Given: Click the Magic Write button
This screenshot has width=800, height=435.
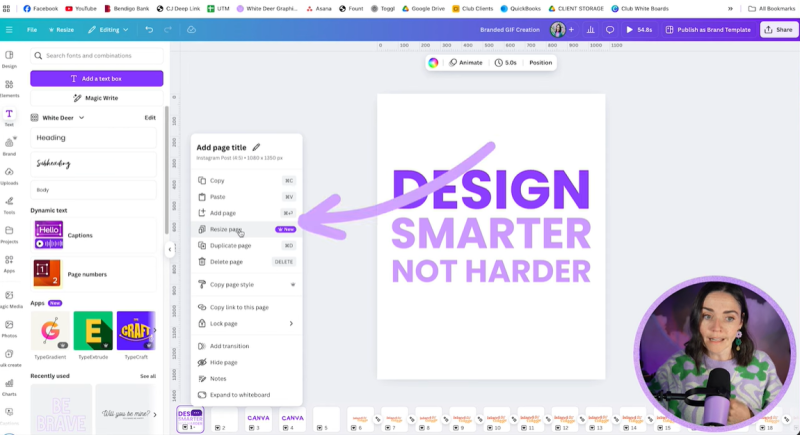Looking at the screenshot, I should [x=96, y=98].
